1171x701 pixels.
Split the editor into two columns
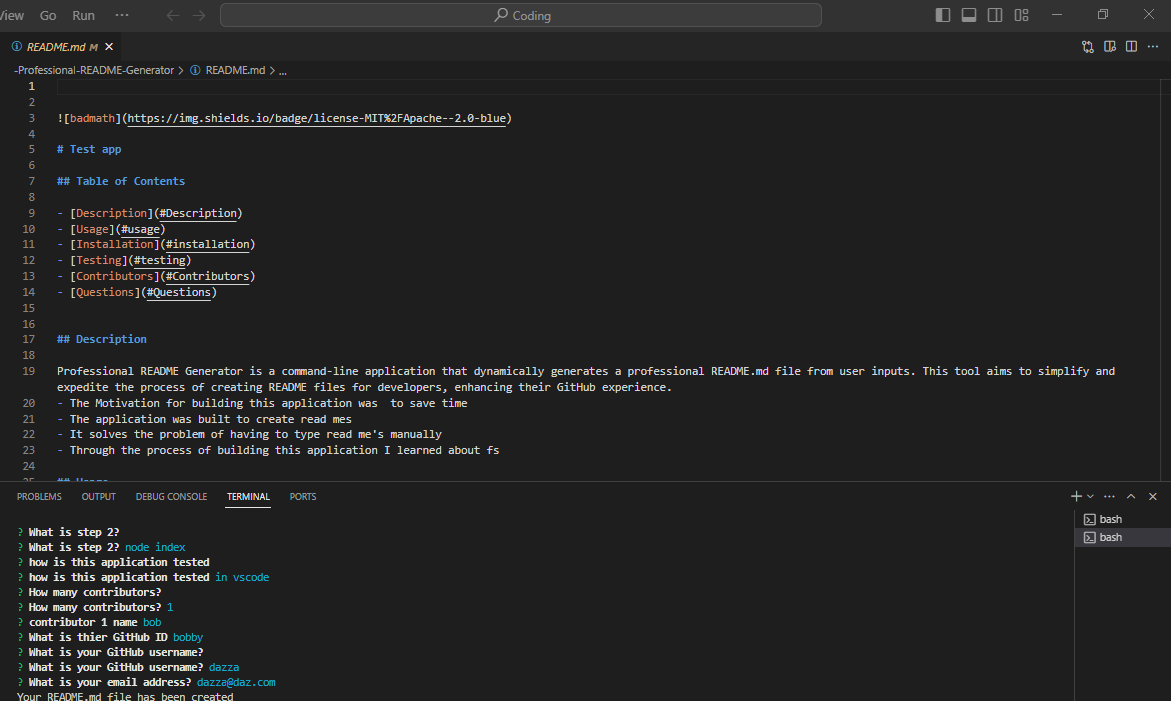coord(1131,46)
